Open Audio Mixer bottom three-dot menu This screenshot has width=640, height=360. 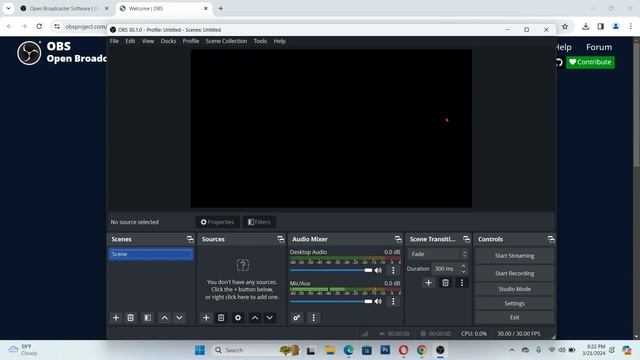(x=313, y=318)
